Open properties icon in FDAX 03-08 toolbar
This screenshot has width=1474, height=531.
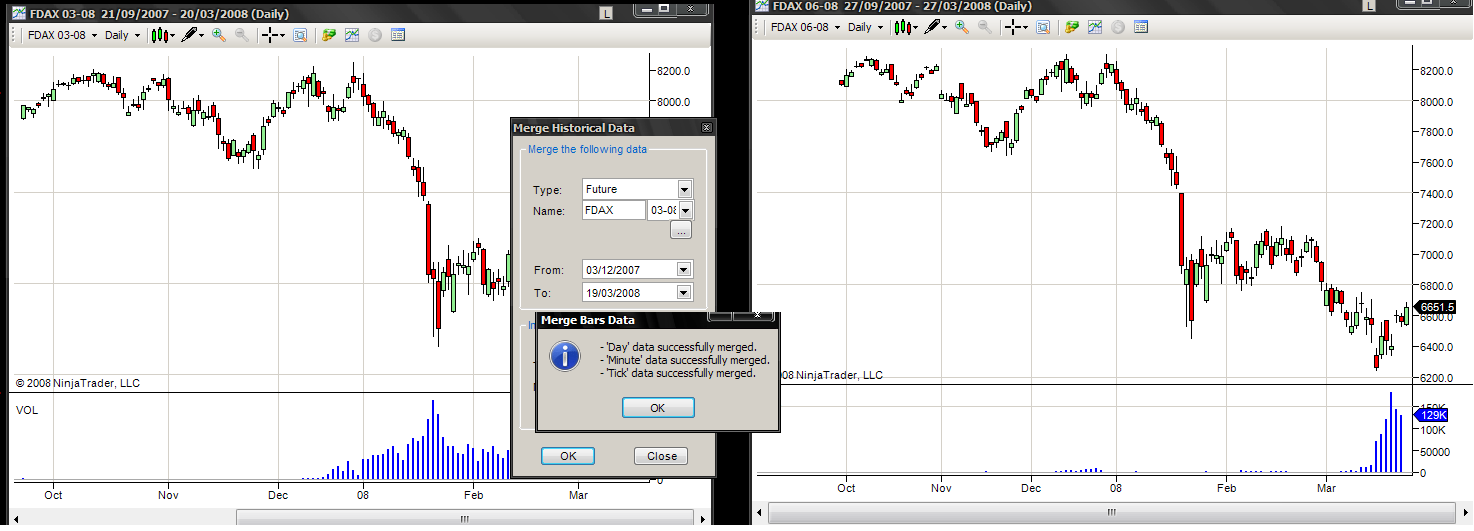click(398, 35)
